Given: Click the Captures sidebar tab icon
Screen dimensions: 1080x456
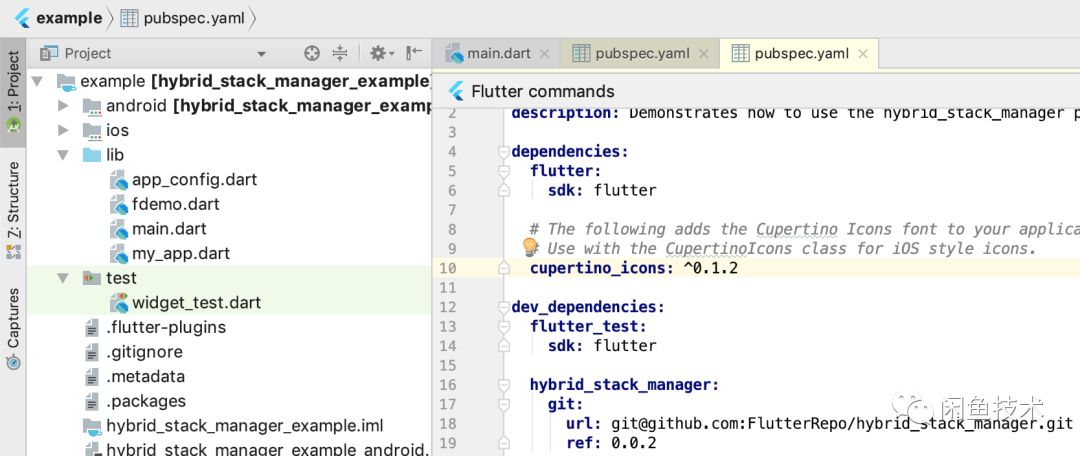Looking at the screenshot, I should tap(13, 362).
